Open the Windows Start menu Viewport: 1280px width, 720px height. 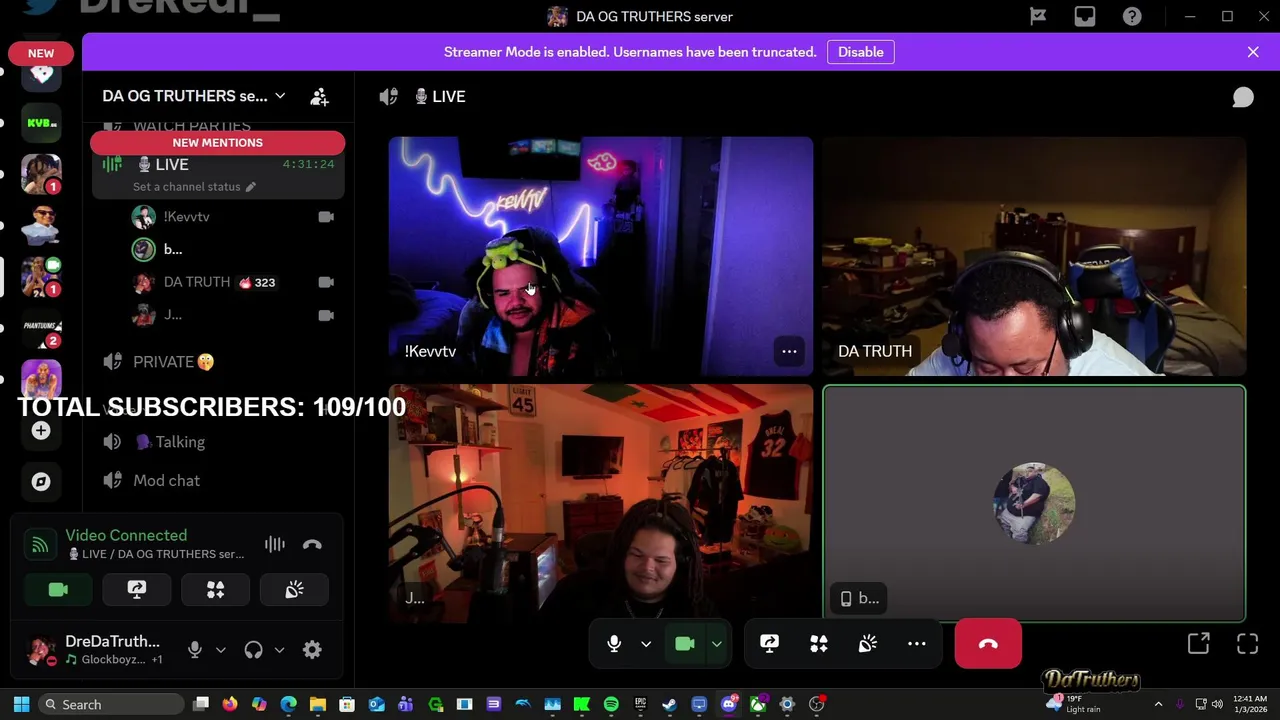pos(21,704)
